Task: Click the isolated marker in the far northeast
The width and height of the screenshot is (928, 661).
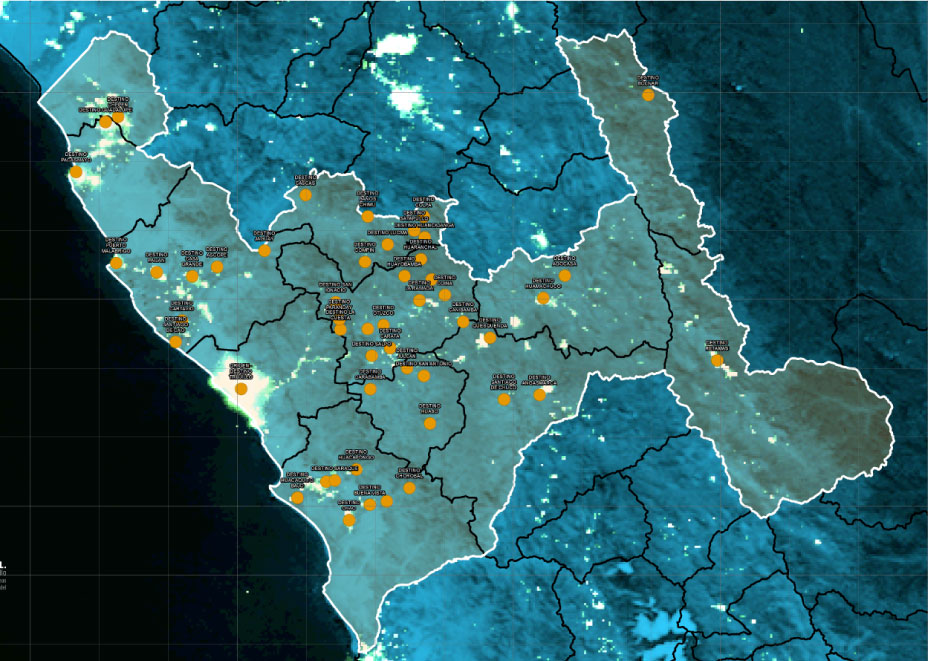Action: tap(648, 95)
